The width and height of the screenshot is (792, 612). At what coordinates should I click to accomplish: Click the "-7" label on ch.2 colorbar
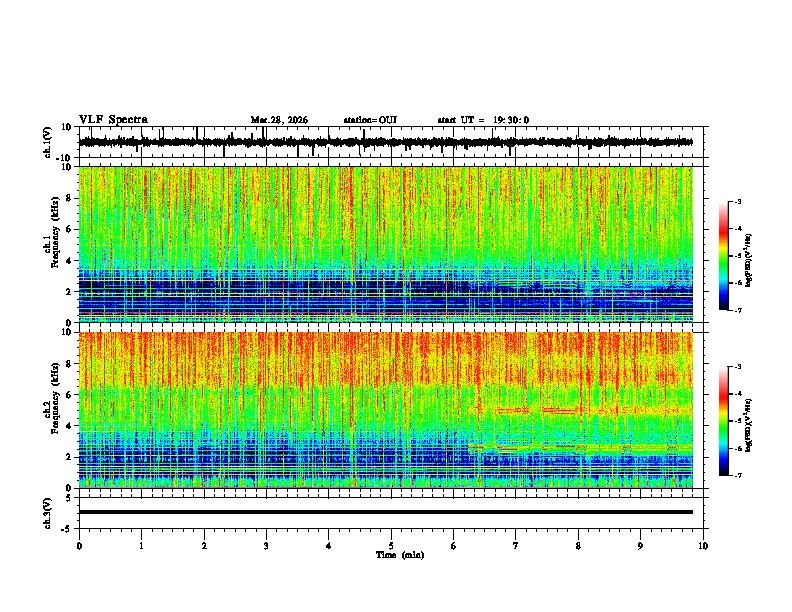tap(737, 475)
